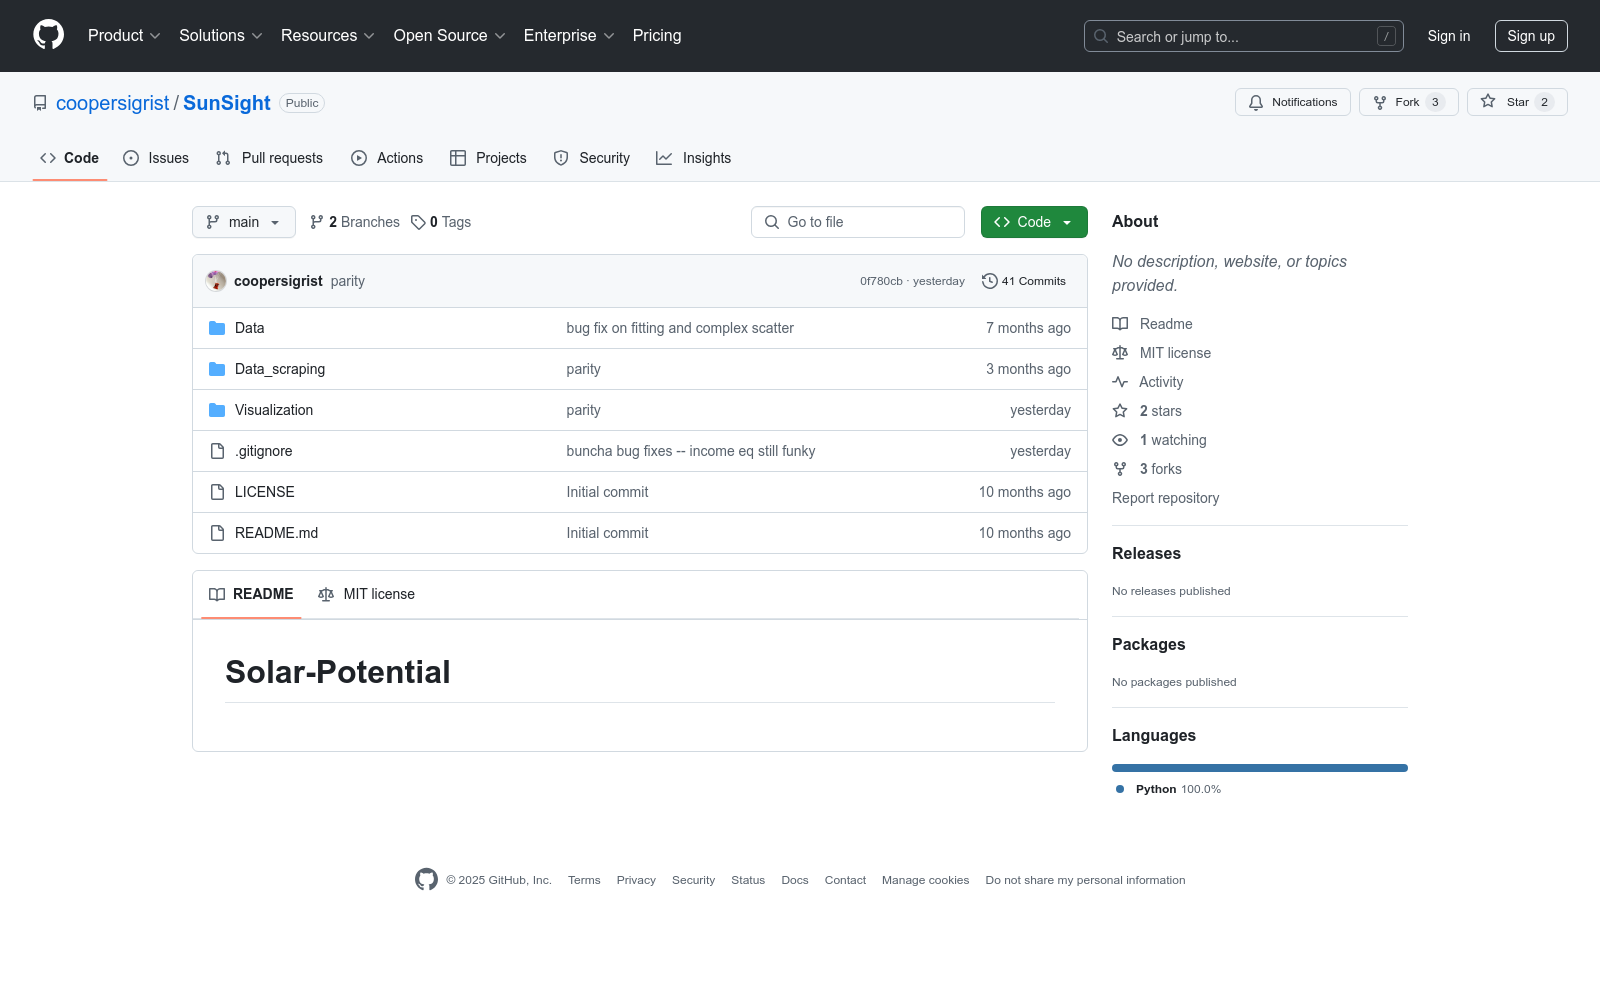View the 41 Commits history
Viewport: 1600px width, 1000px height.
pos(1024,281)
